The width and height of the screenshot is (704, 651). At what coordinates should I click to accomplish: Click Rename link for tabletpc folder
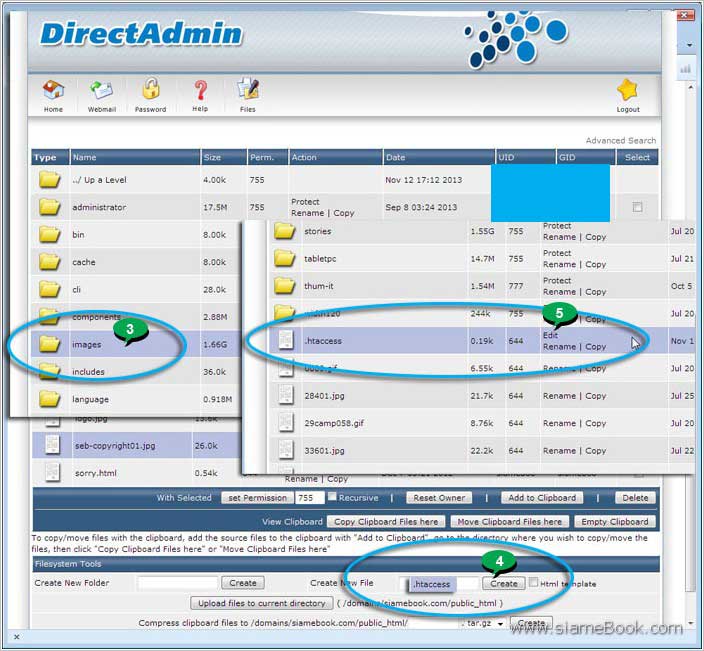559,264
